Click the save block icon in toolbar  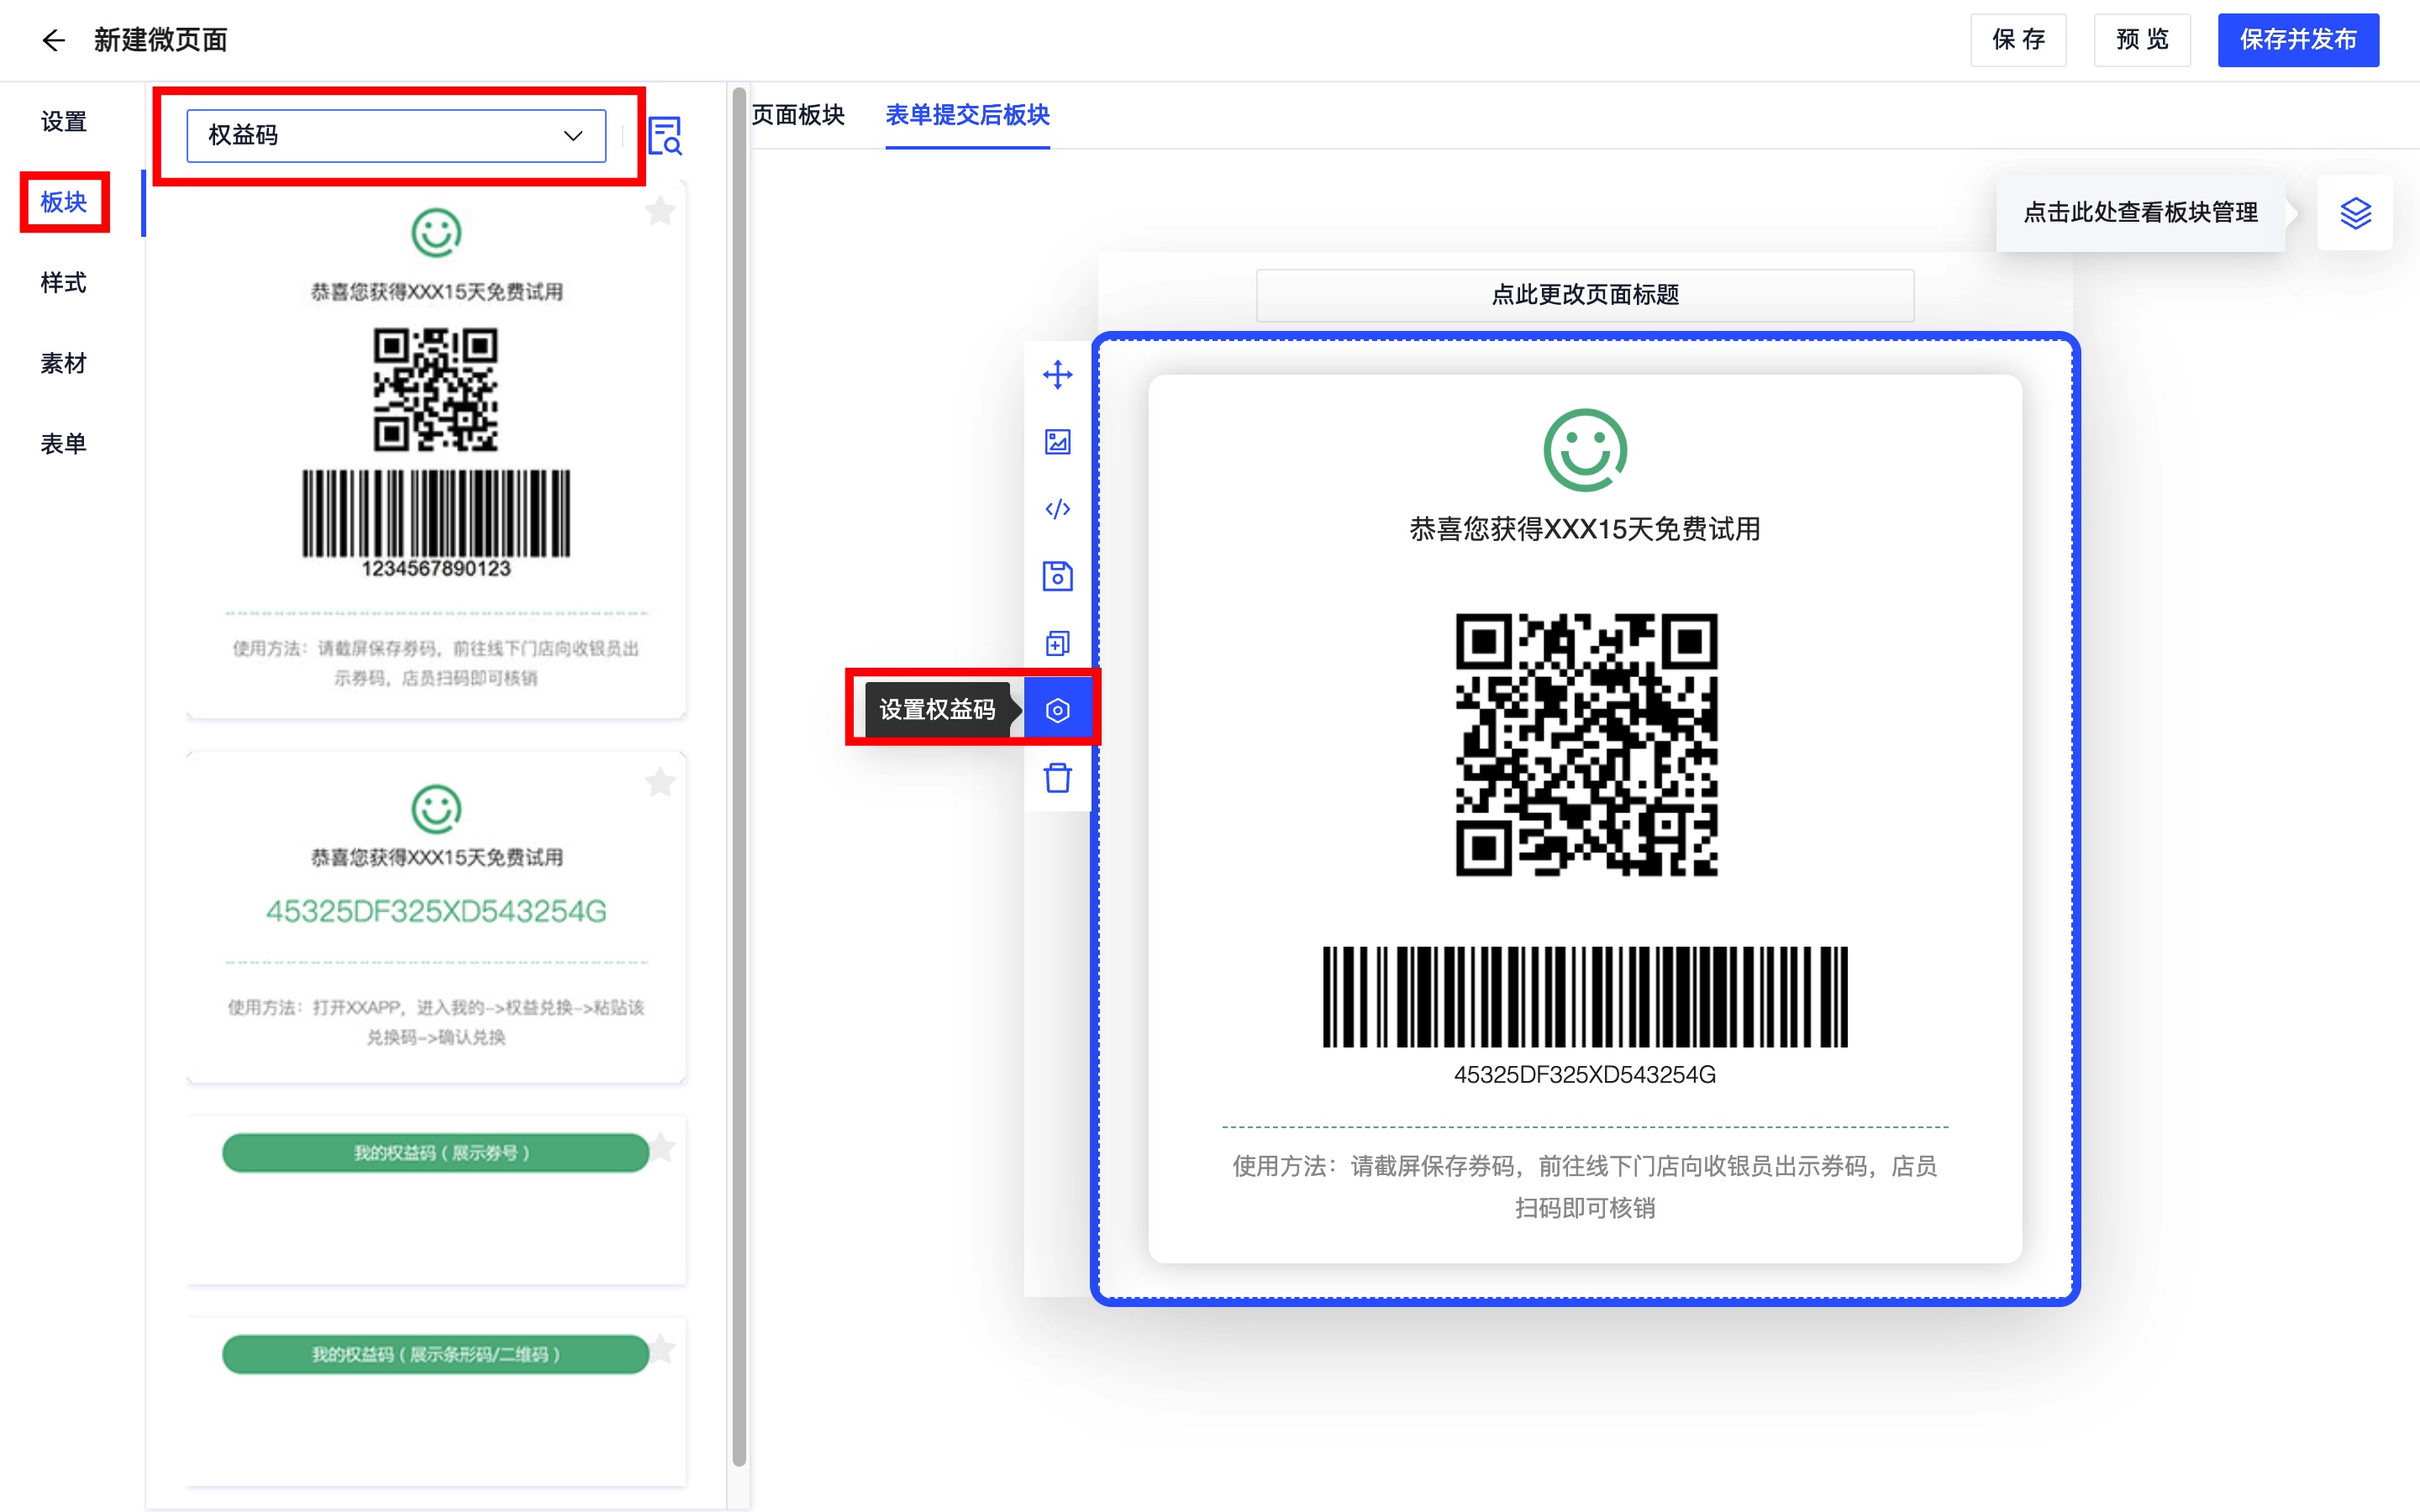(x=1057, y=576)
